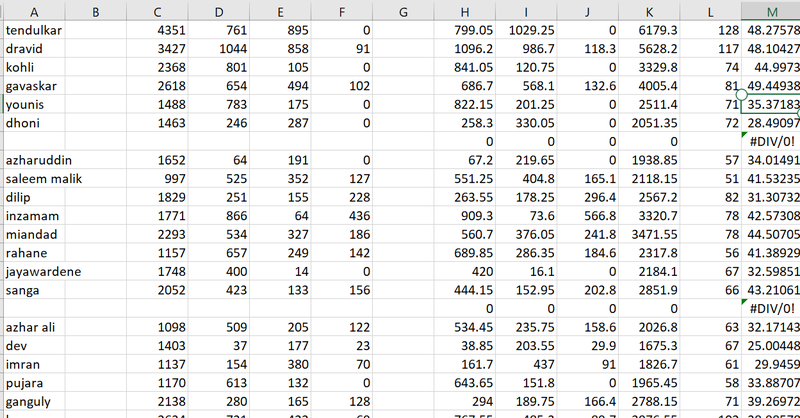Screen dimensions: 800x418
Task: Select cell with value 296.4
Action: [588, 198]
